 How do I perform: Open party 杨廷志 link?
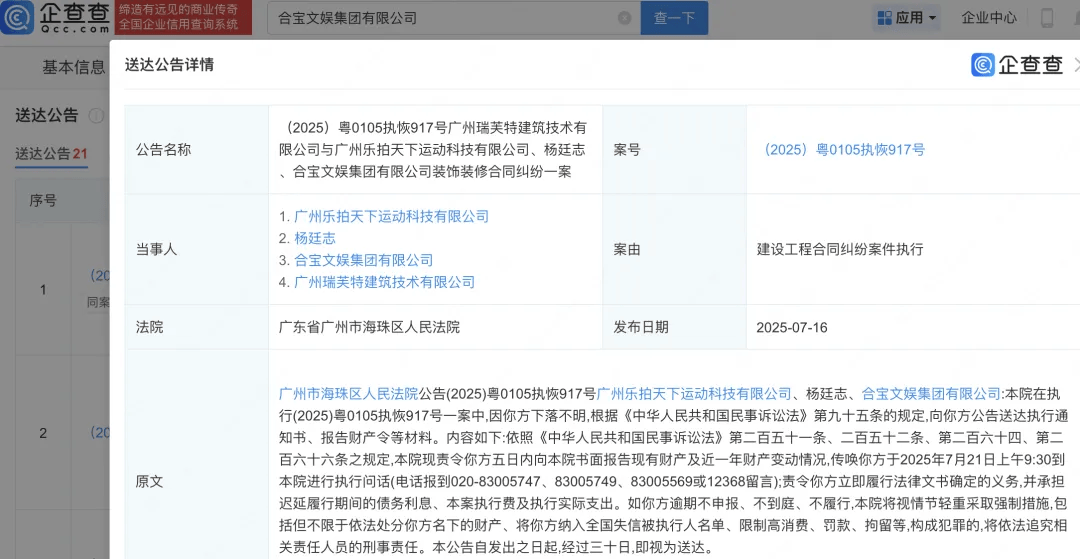(315, 238)
